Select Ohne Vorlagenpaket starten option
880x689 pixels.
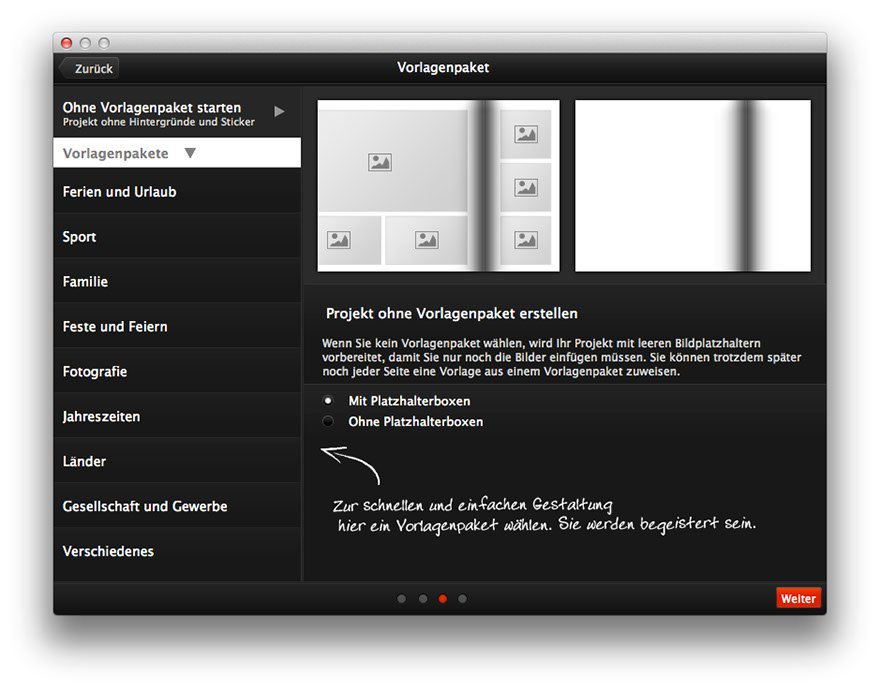(177, 113)
